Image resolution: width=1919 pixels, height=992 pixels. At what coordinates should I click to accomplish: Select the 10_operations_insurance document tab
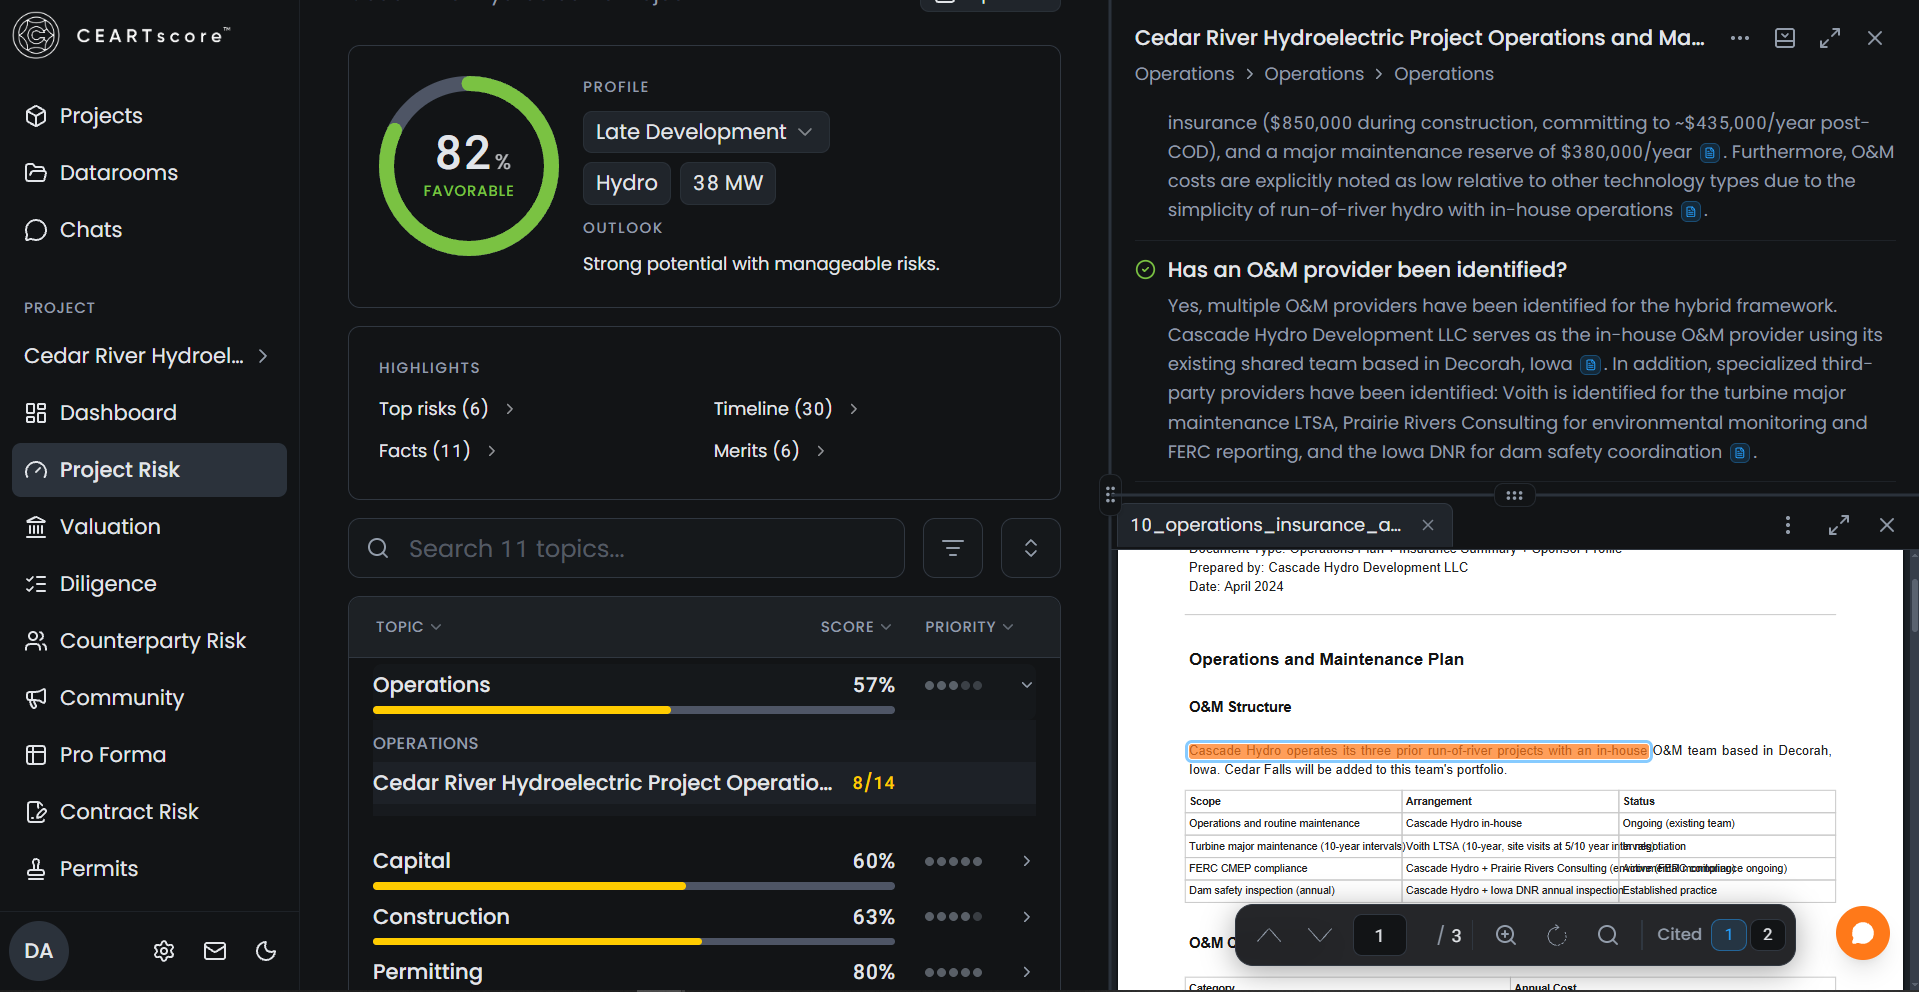pos(1266,525)
